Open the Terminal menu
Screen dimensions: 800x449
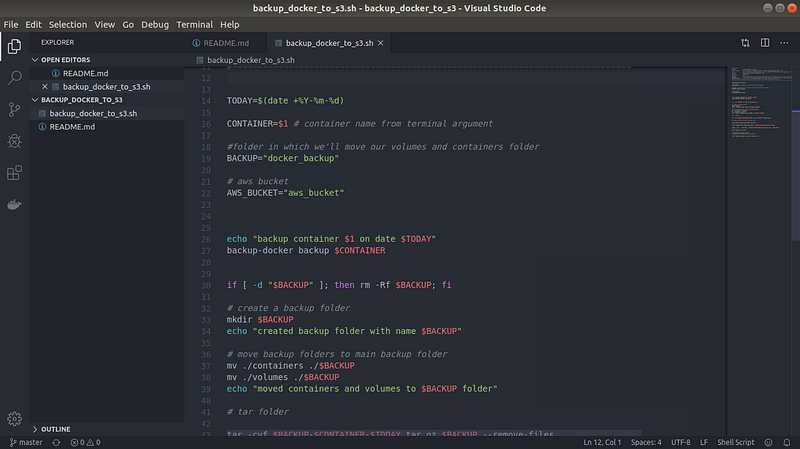(194, 24)
